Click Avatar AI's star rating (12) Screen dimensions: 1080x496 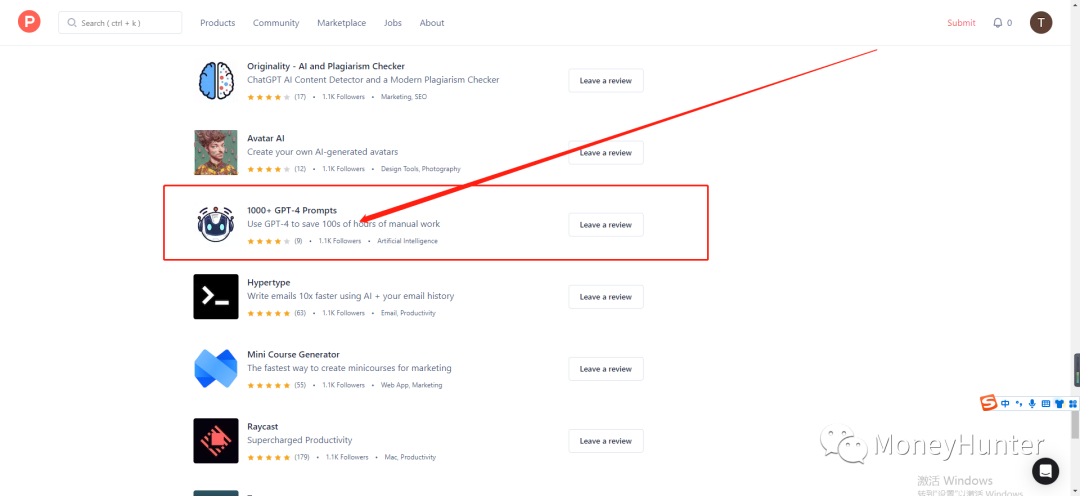(x=276, y=169)
